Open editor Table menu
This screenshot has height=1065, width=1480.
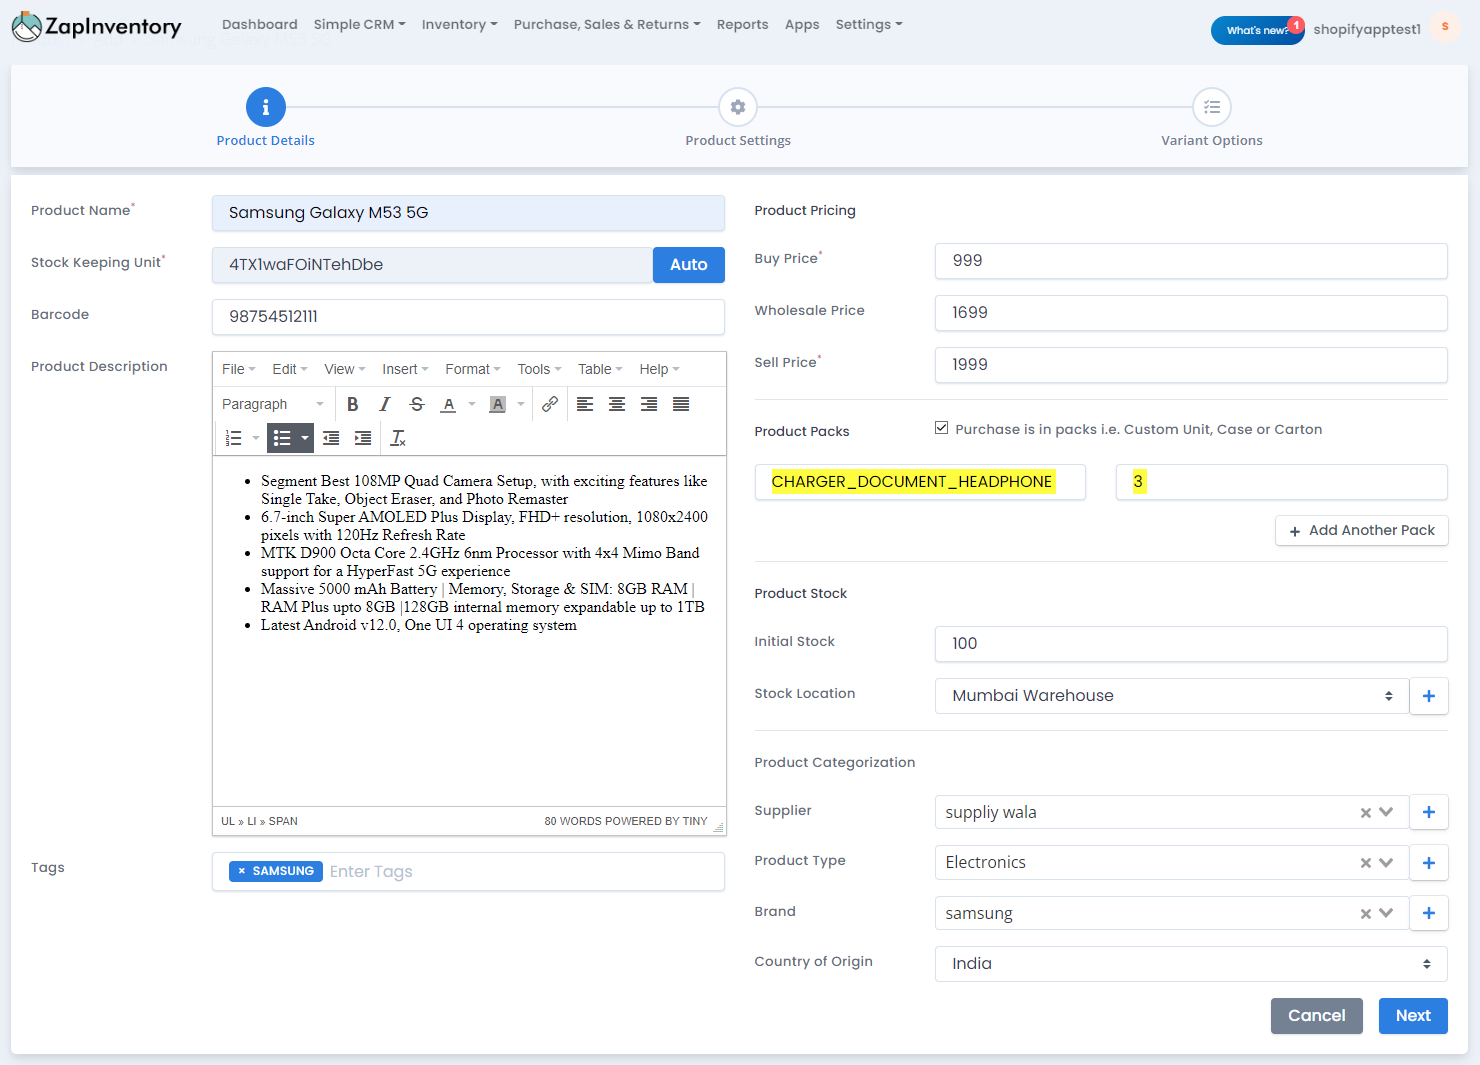point(600,369)
